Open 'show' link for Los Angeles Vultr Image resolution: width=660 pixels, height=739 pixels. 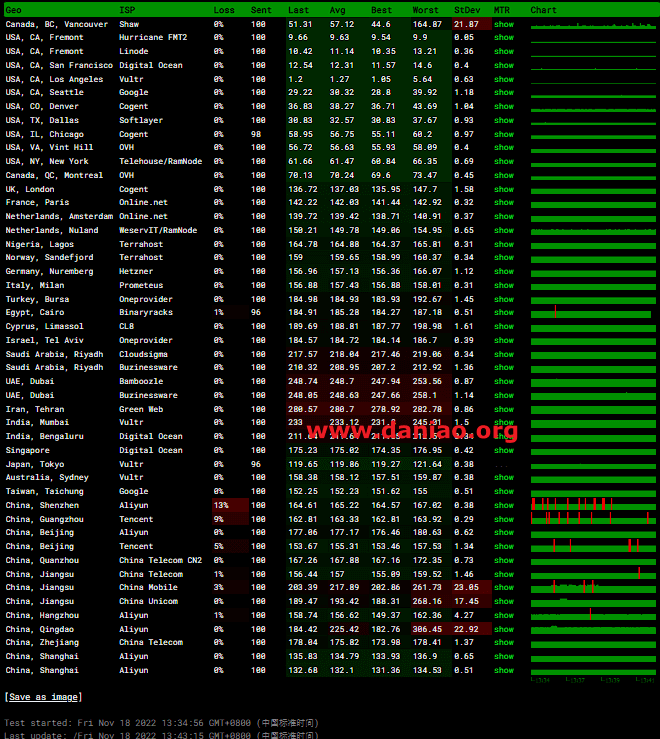pos(503,80)
